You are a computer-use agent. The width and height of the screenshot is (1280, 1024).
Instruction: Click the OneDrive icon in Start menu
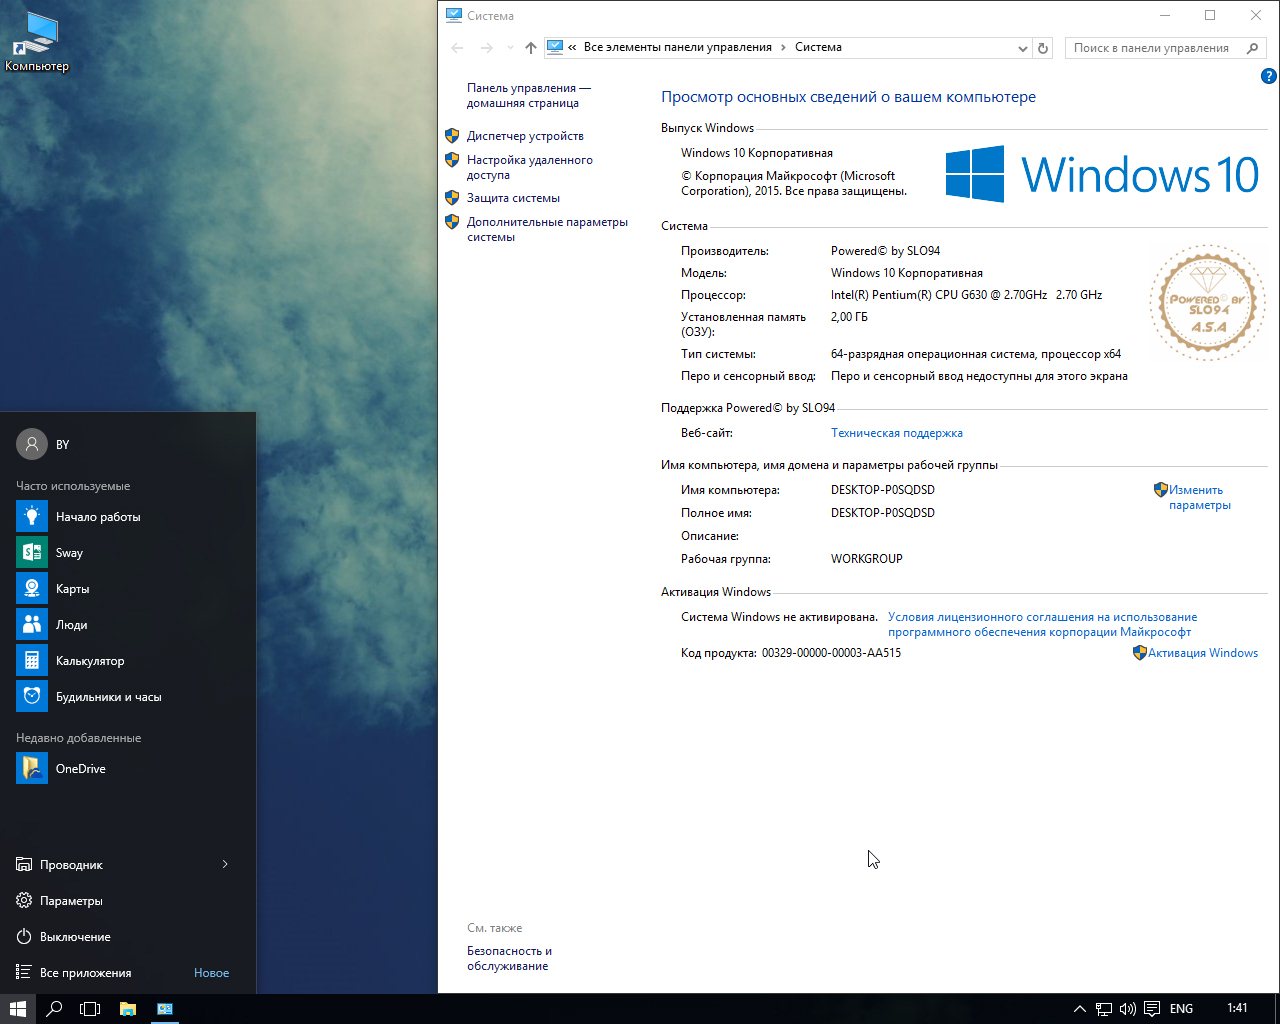point(32,769)
